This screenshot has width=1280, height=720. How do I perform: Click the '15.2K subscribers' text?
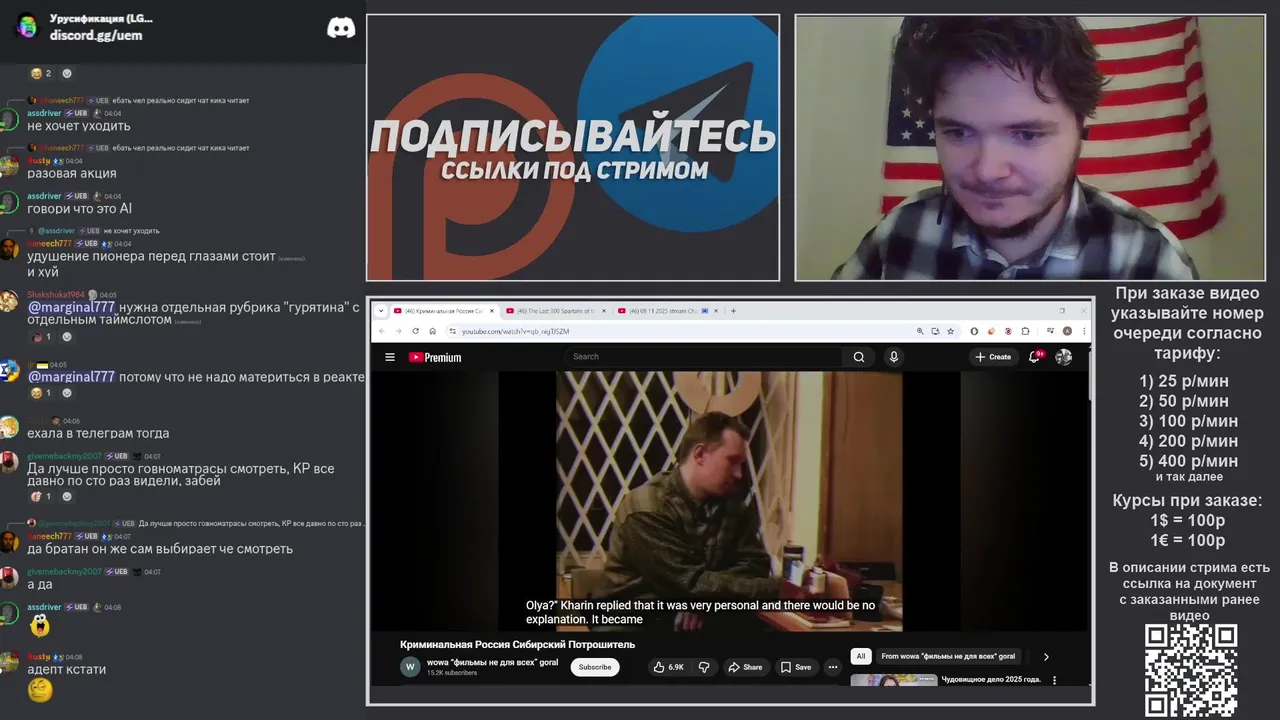452,673
